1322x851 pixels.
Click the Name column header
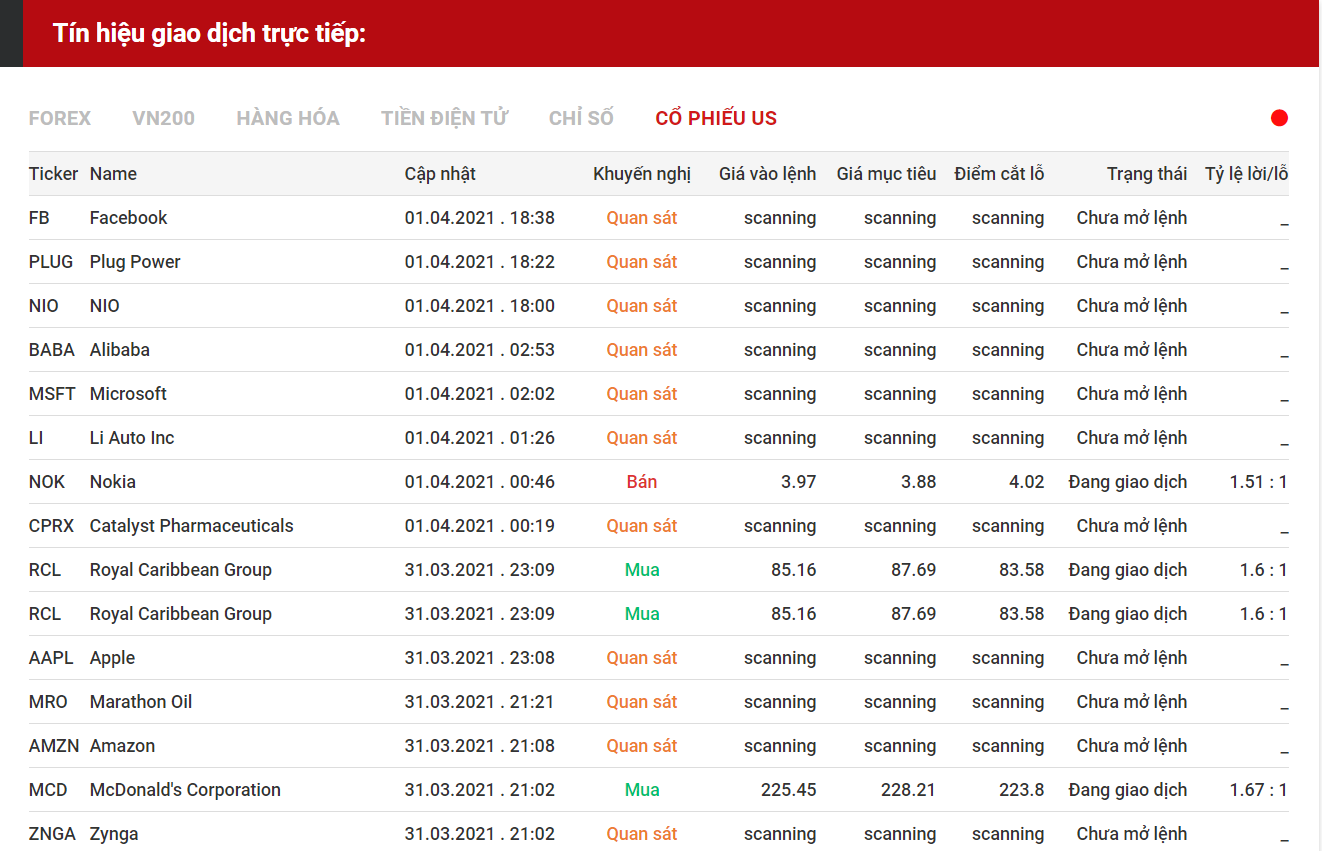pos(113,174)
